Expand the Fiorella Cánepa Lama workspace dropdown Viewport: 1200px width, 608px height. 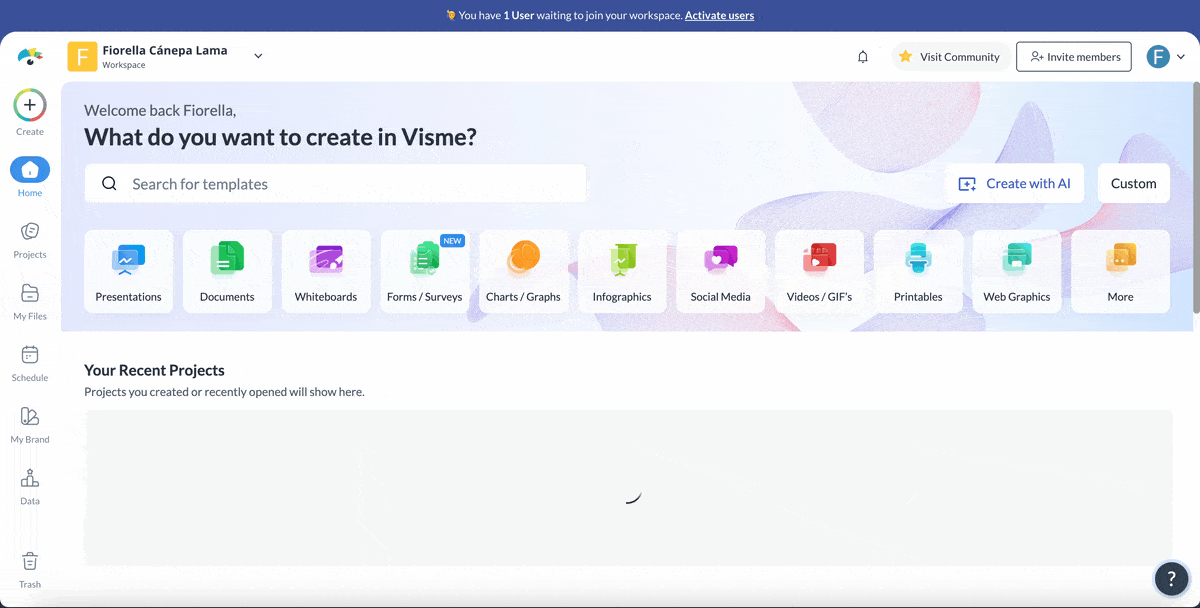pos(258,56)
